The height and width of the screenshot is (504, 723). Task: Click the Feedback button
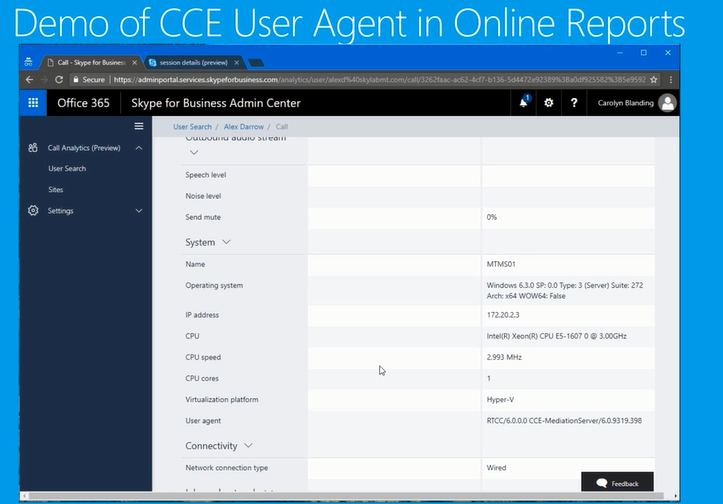click(x=617, y=483)
